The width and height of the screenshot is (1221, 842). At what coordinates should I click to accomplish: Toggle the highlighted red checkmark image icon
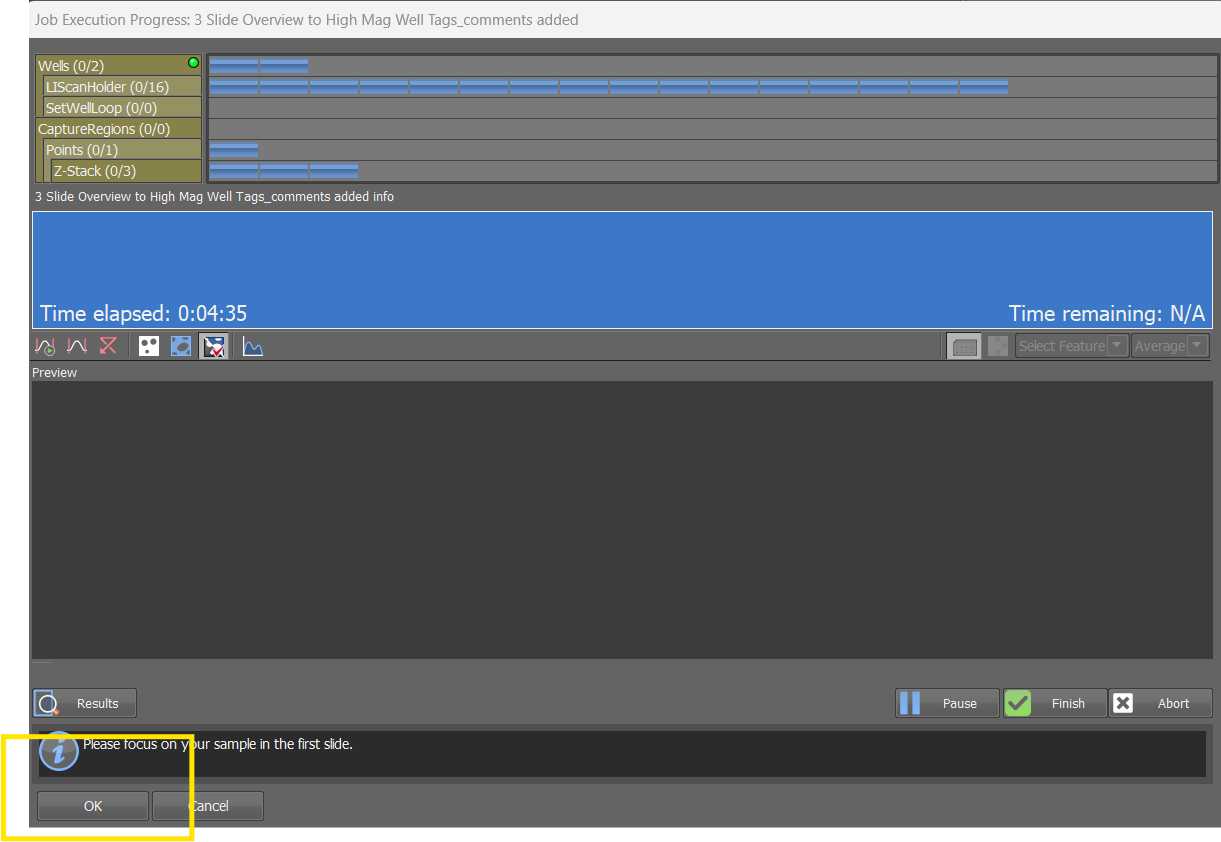[x=214, y=346]
